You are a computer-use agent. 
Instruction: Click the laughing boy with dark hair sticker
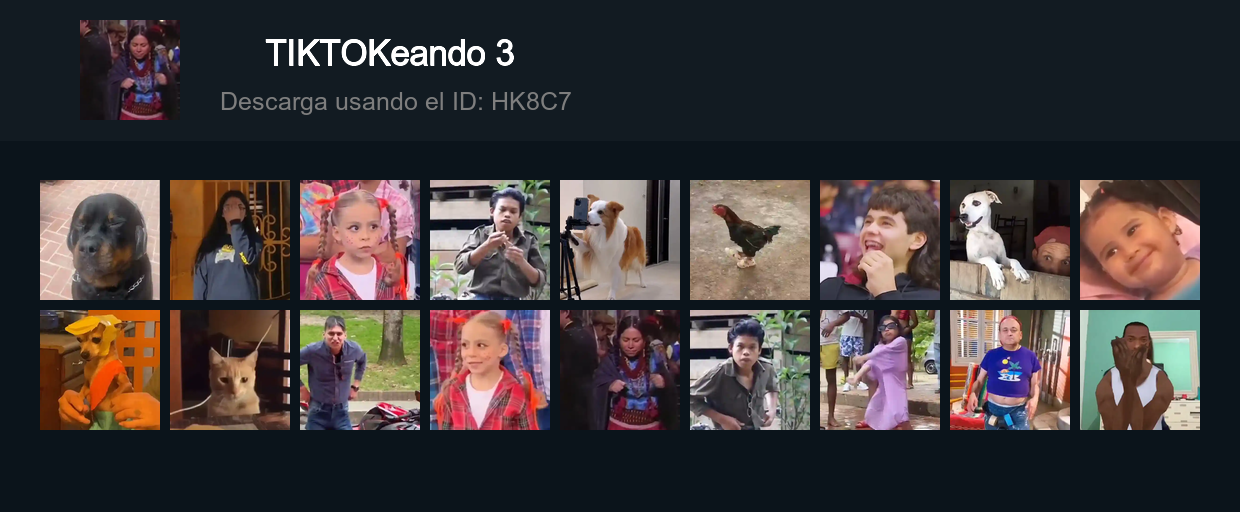[x=880, y=240]
